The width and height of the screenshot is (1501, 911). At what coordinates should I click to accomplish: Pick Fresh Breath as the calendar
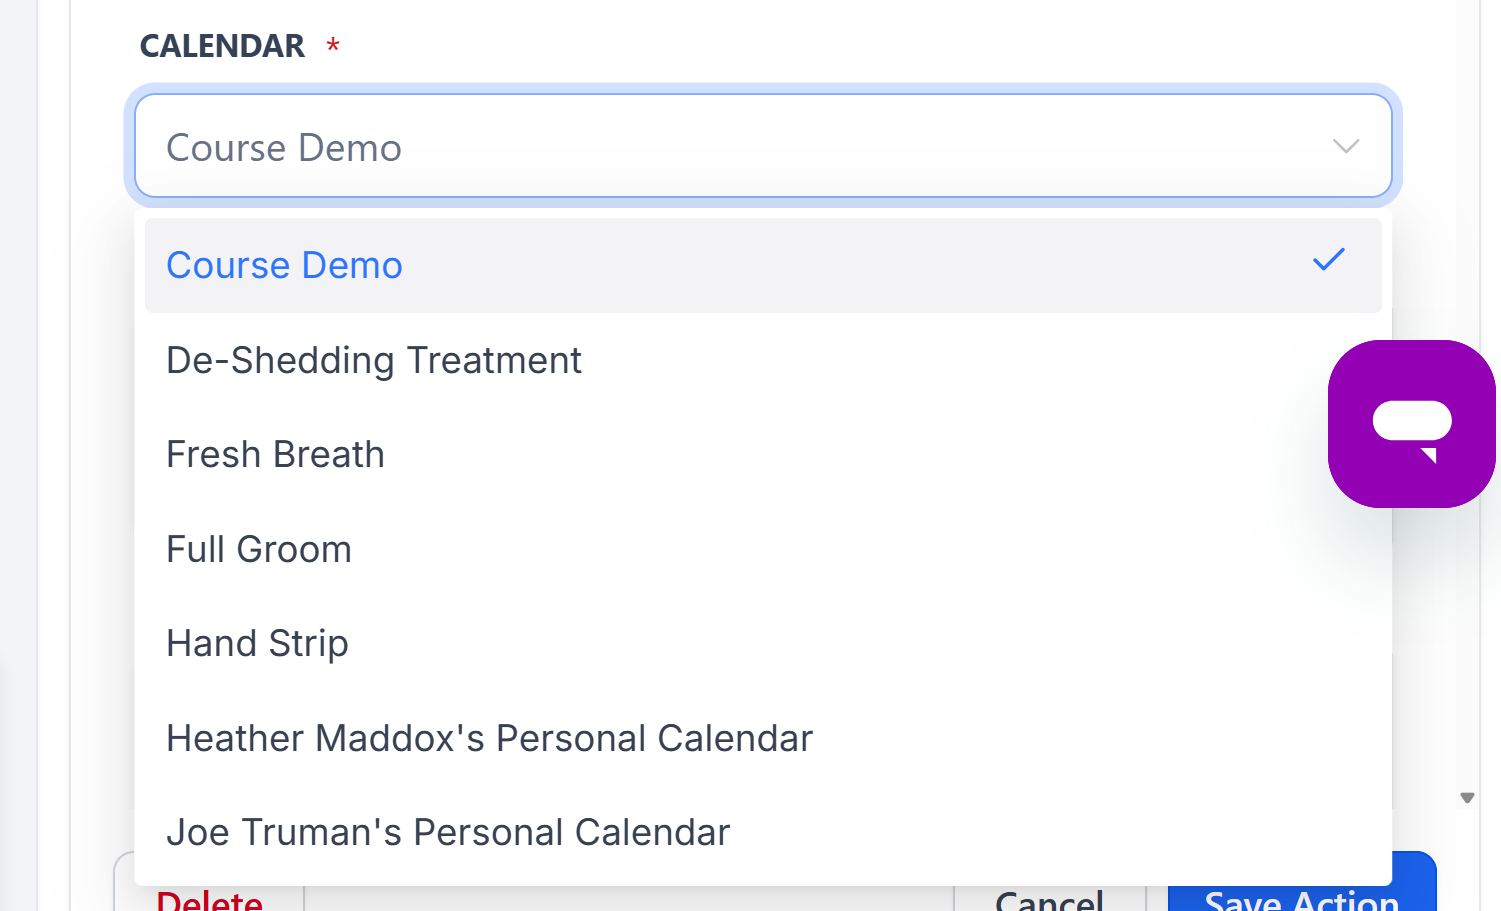point(275,455)
